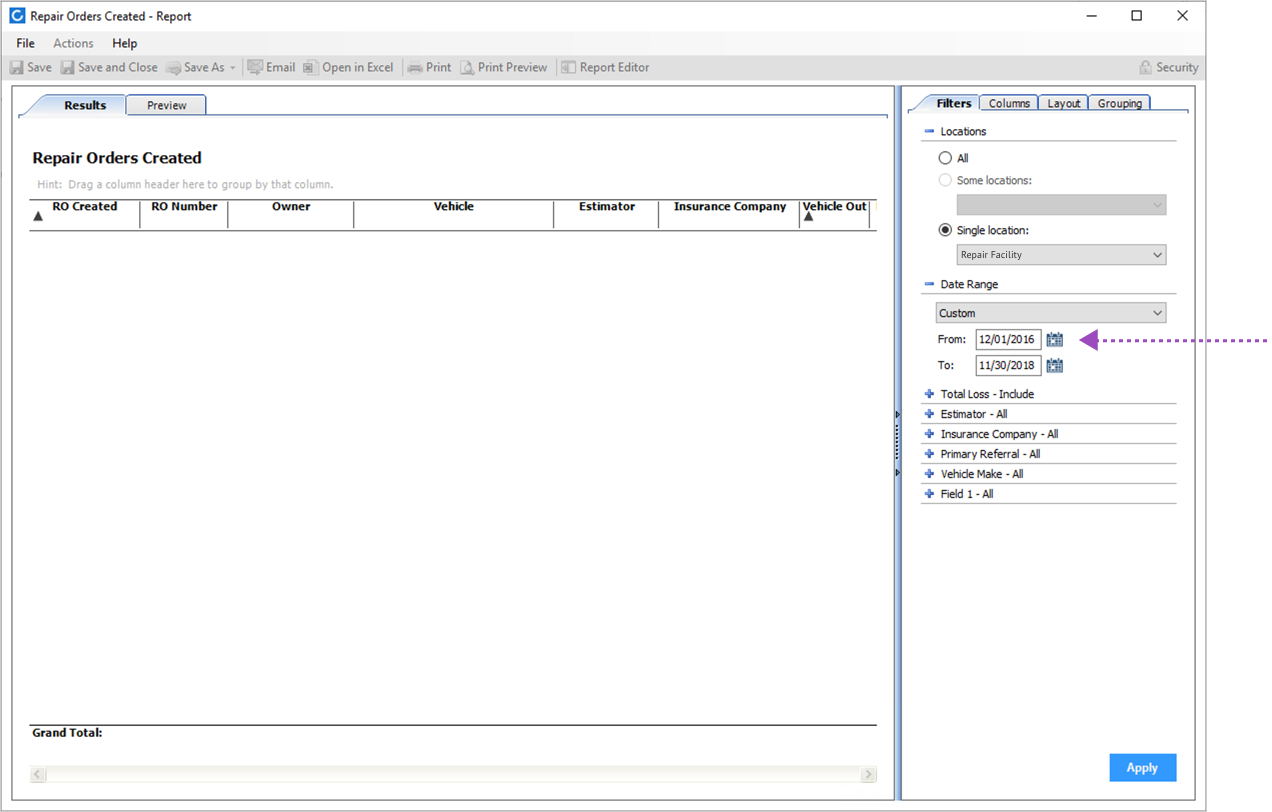Print the report via the Print icon
The width and height of the screenshot is (1272, 812).
click(x=429, y=67)
